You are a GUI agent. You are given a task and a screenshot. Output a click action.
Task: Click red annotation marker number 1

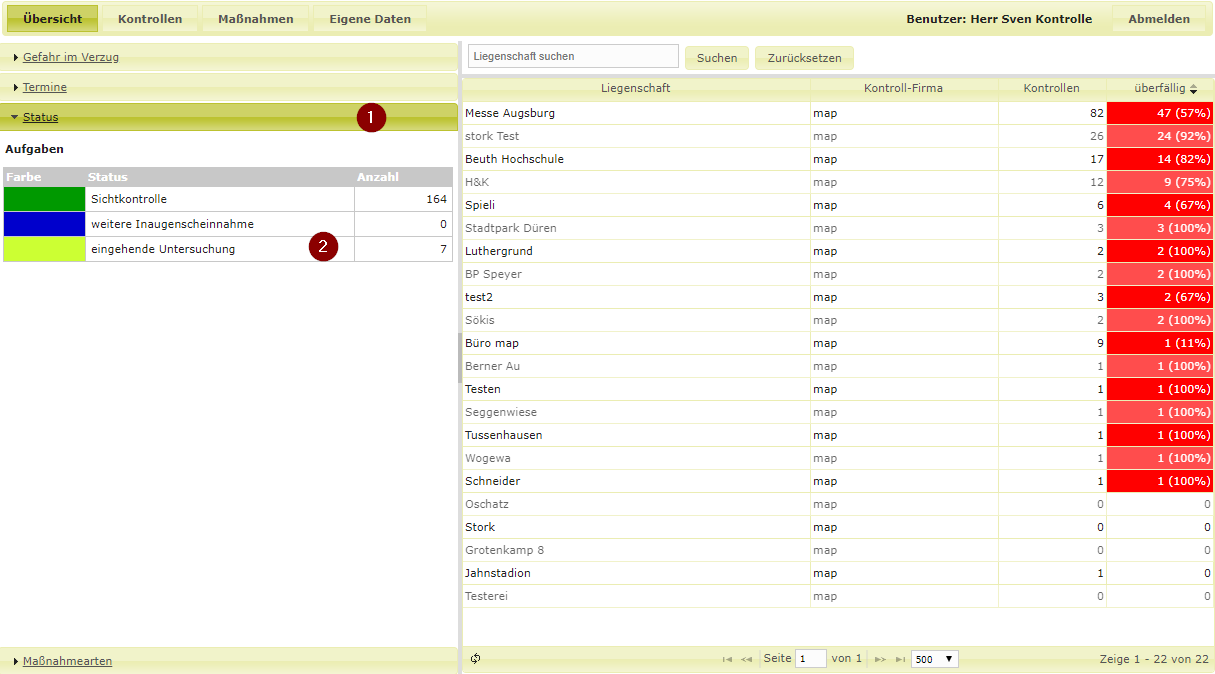click(x=371, y=117)
